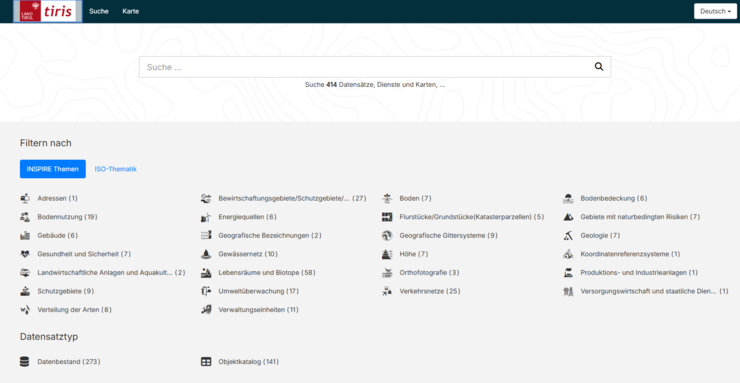Focus the Suche search input field
Image resolution: width=740 pixels, height=383 pixels.
pos(366,67)
